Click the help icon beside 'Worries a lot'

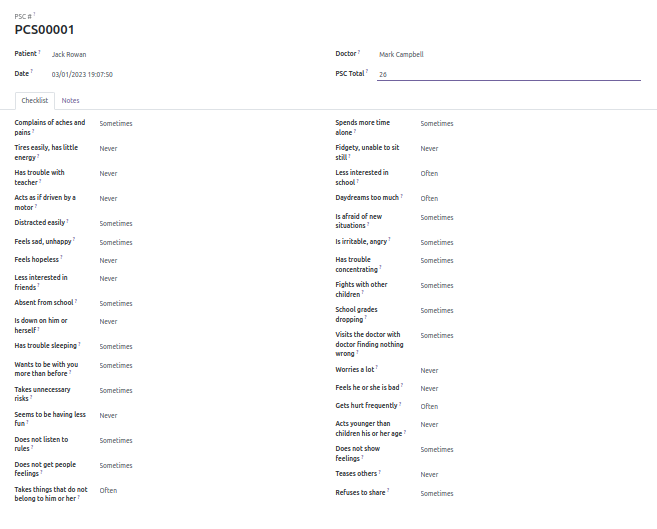pyautogui.click(x=376, y=367)
